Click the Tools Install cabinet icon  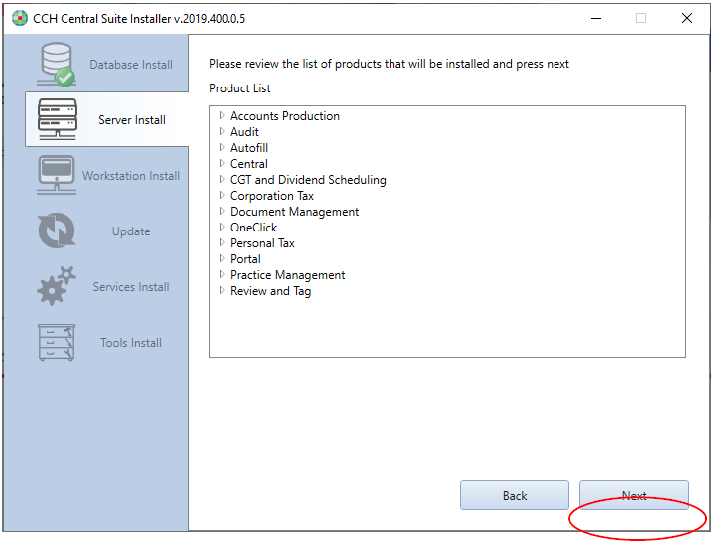(x=56, y=343)
